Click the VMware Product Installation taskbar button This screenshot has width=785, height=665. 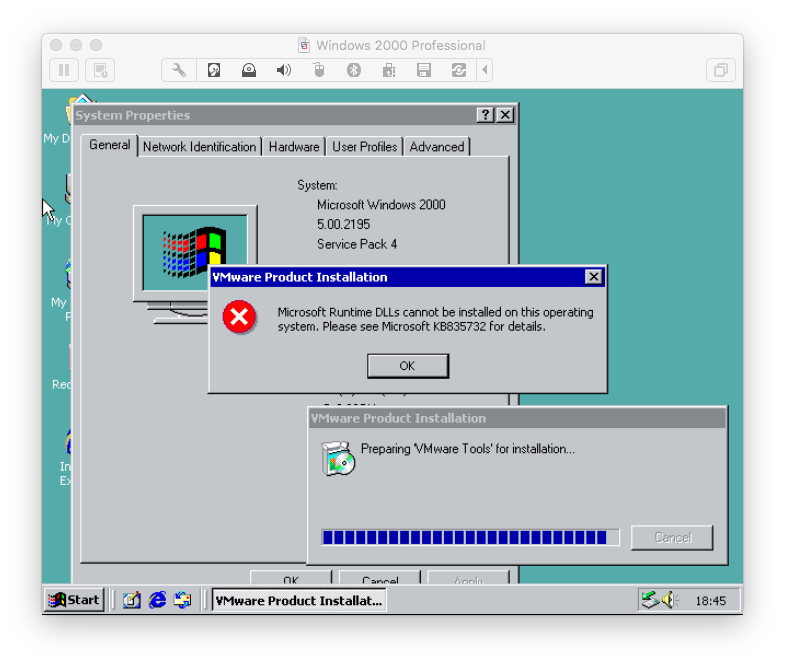[299, 600]
